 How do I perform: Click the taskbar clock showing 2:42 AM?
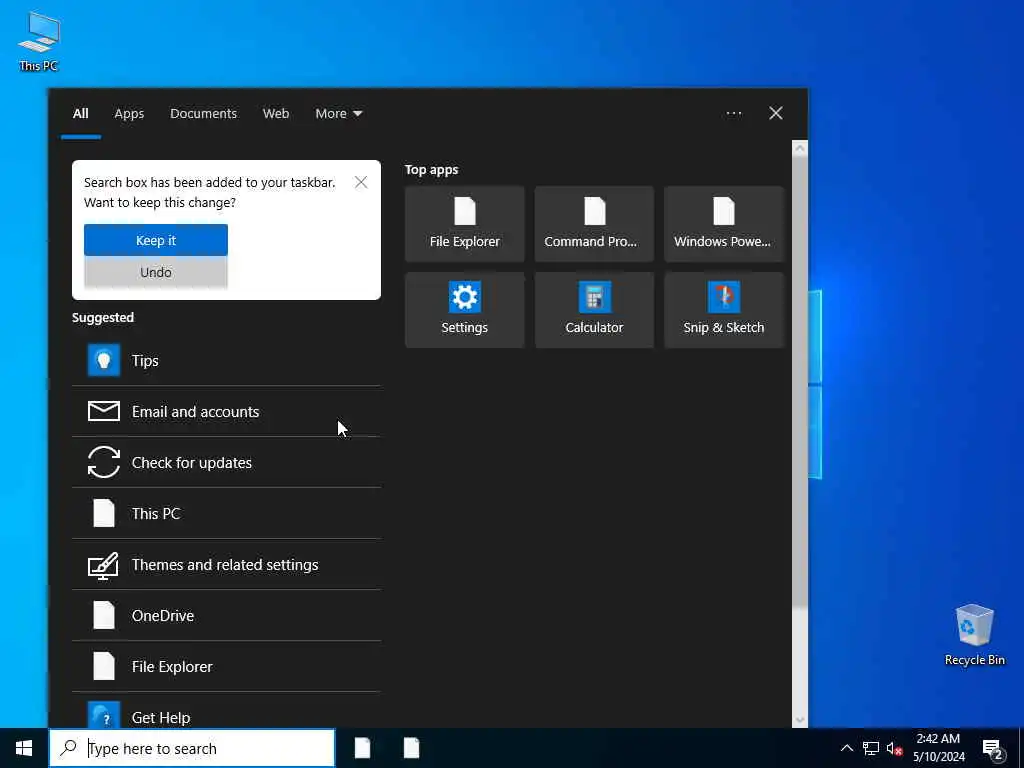coord(938,748)
